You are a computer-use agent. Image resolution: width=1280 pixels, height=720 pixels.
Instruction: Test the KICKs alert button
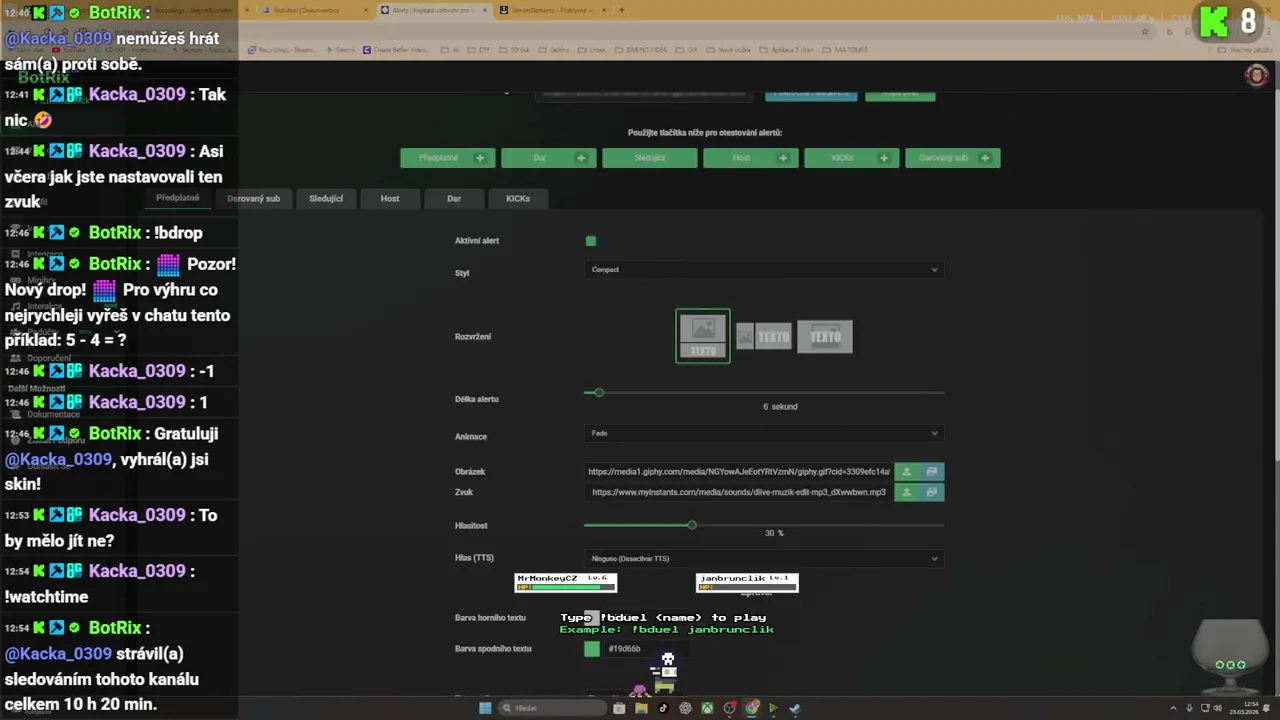(x=852, y=158)
